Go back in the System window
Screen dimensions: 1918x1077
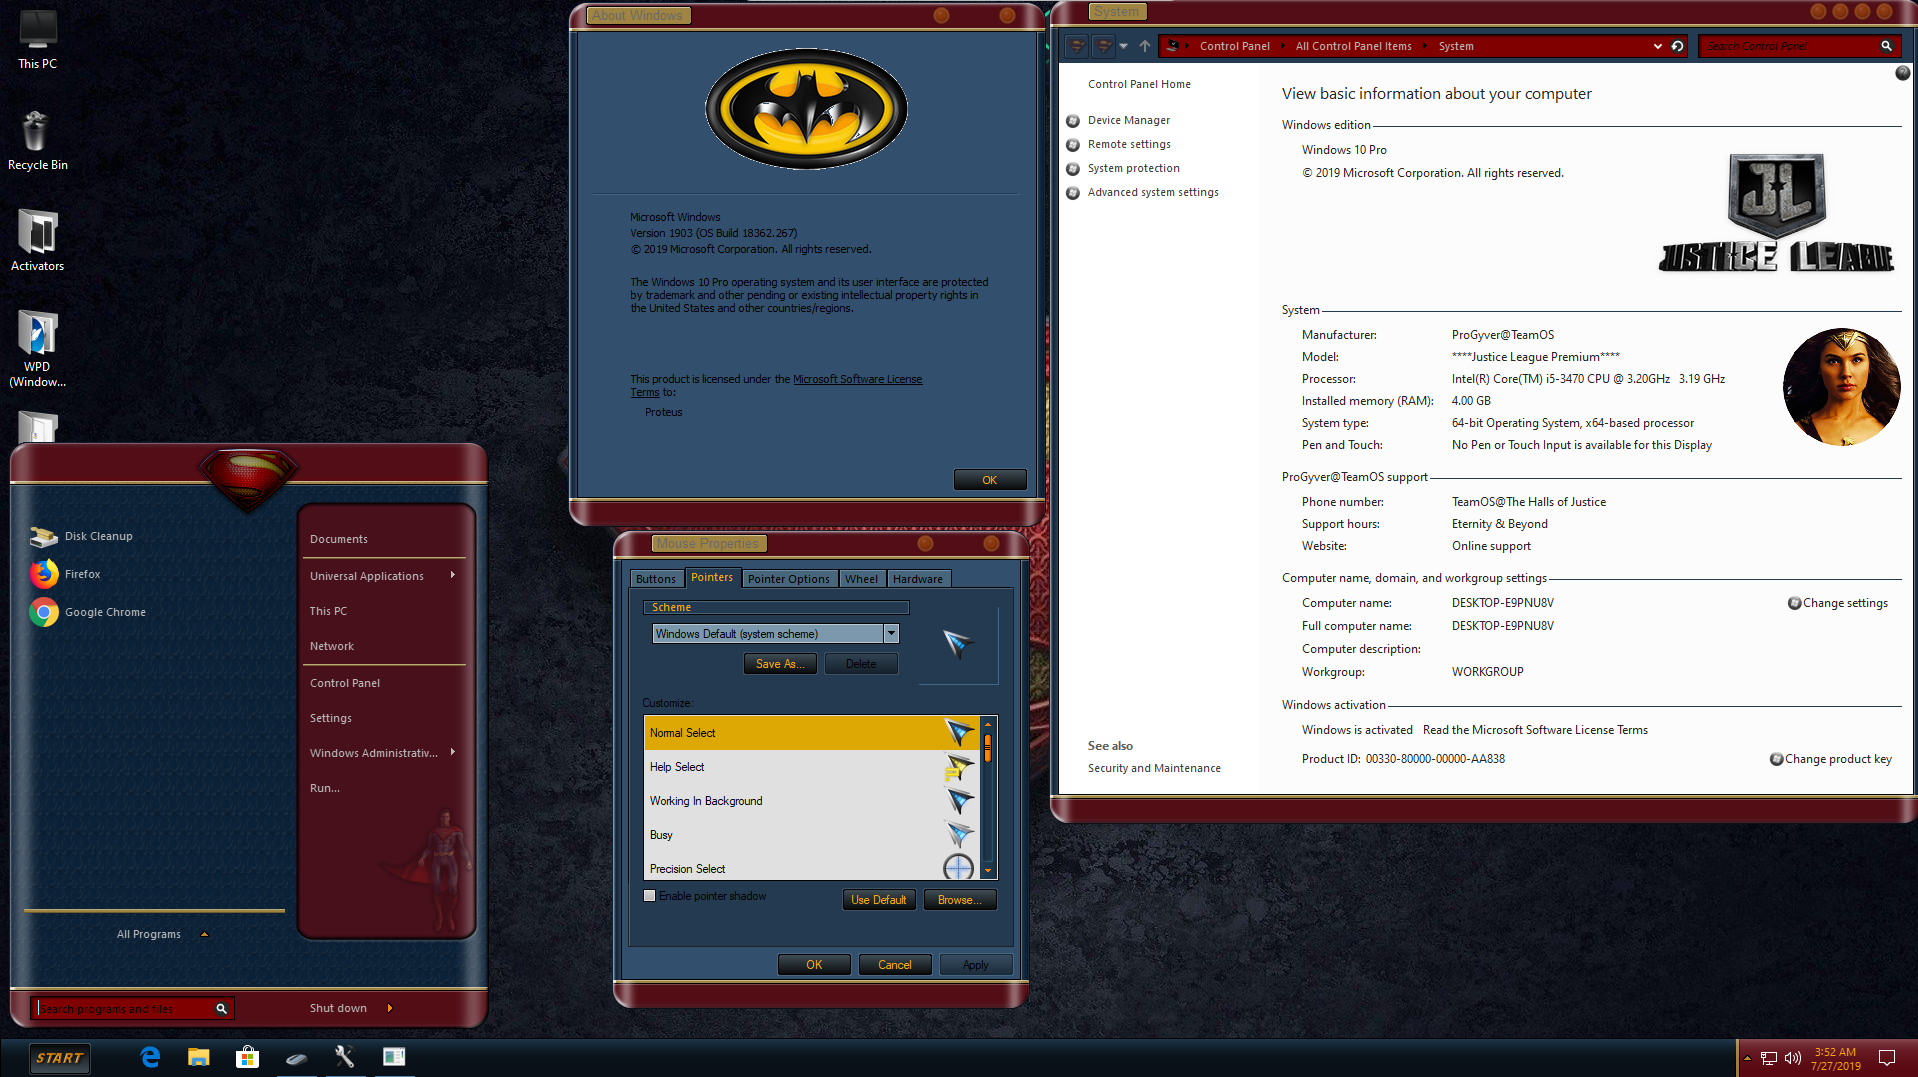pos(1077,46)
